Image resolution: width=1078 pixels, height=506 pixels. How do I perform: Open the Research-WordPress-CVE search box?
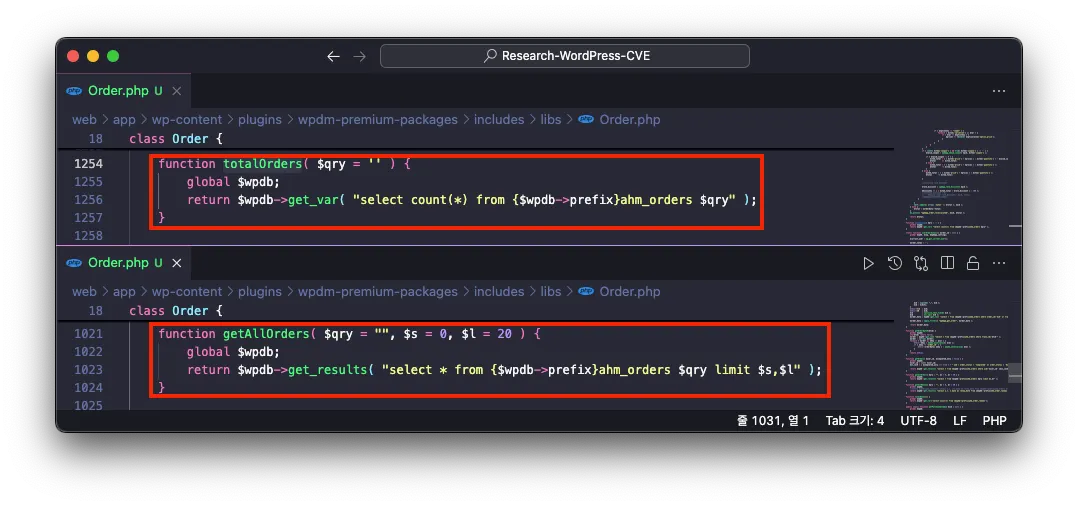click(564, 56)
